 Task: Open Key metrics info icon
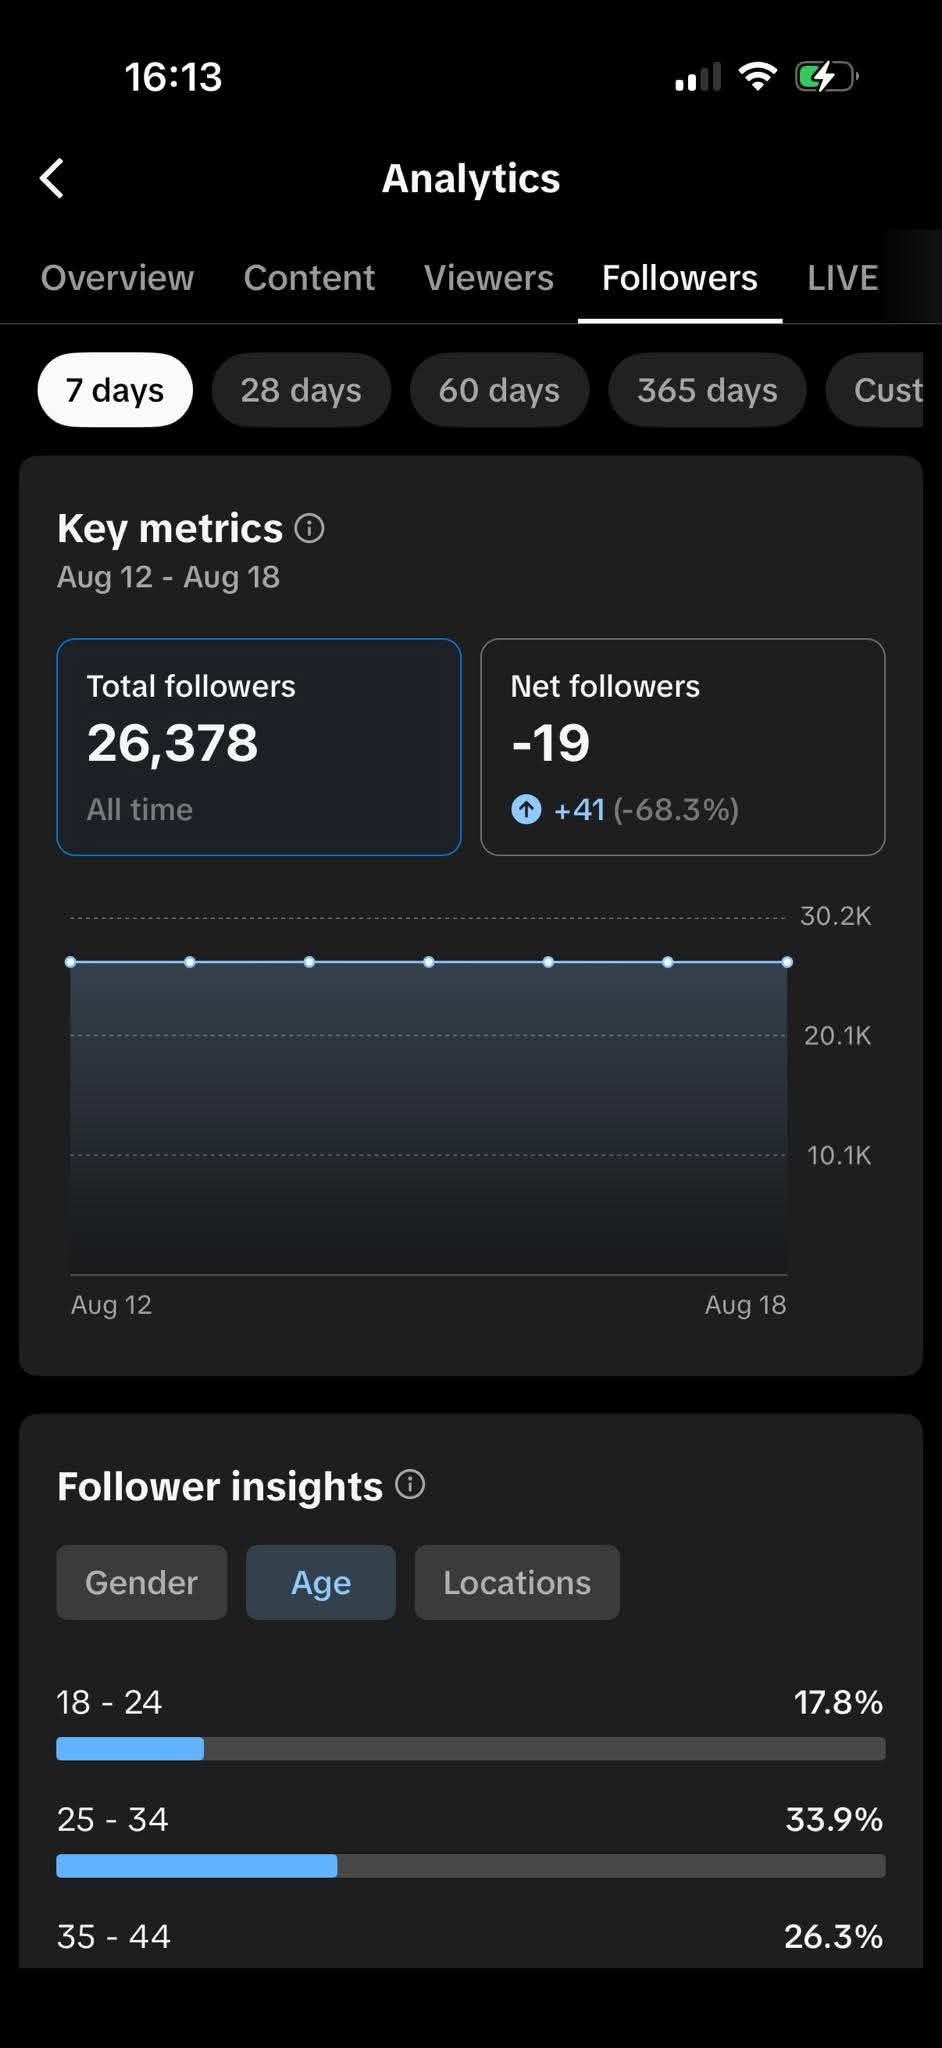(x=309, y=528)
